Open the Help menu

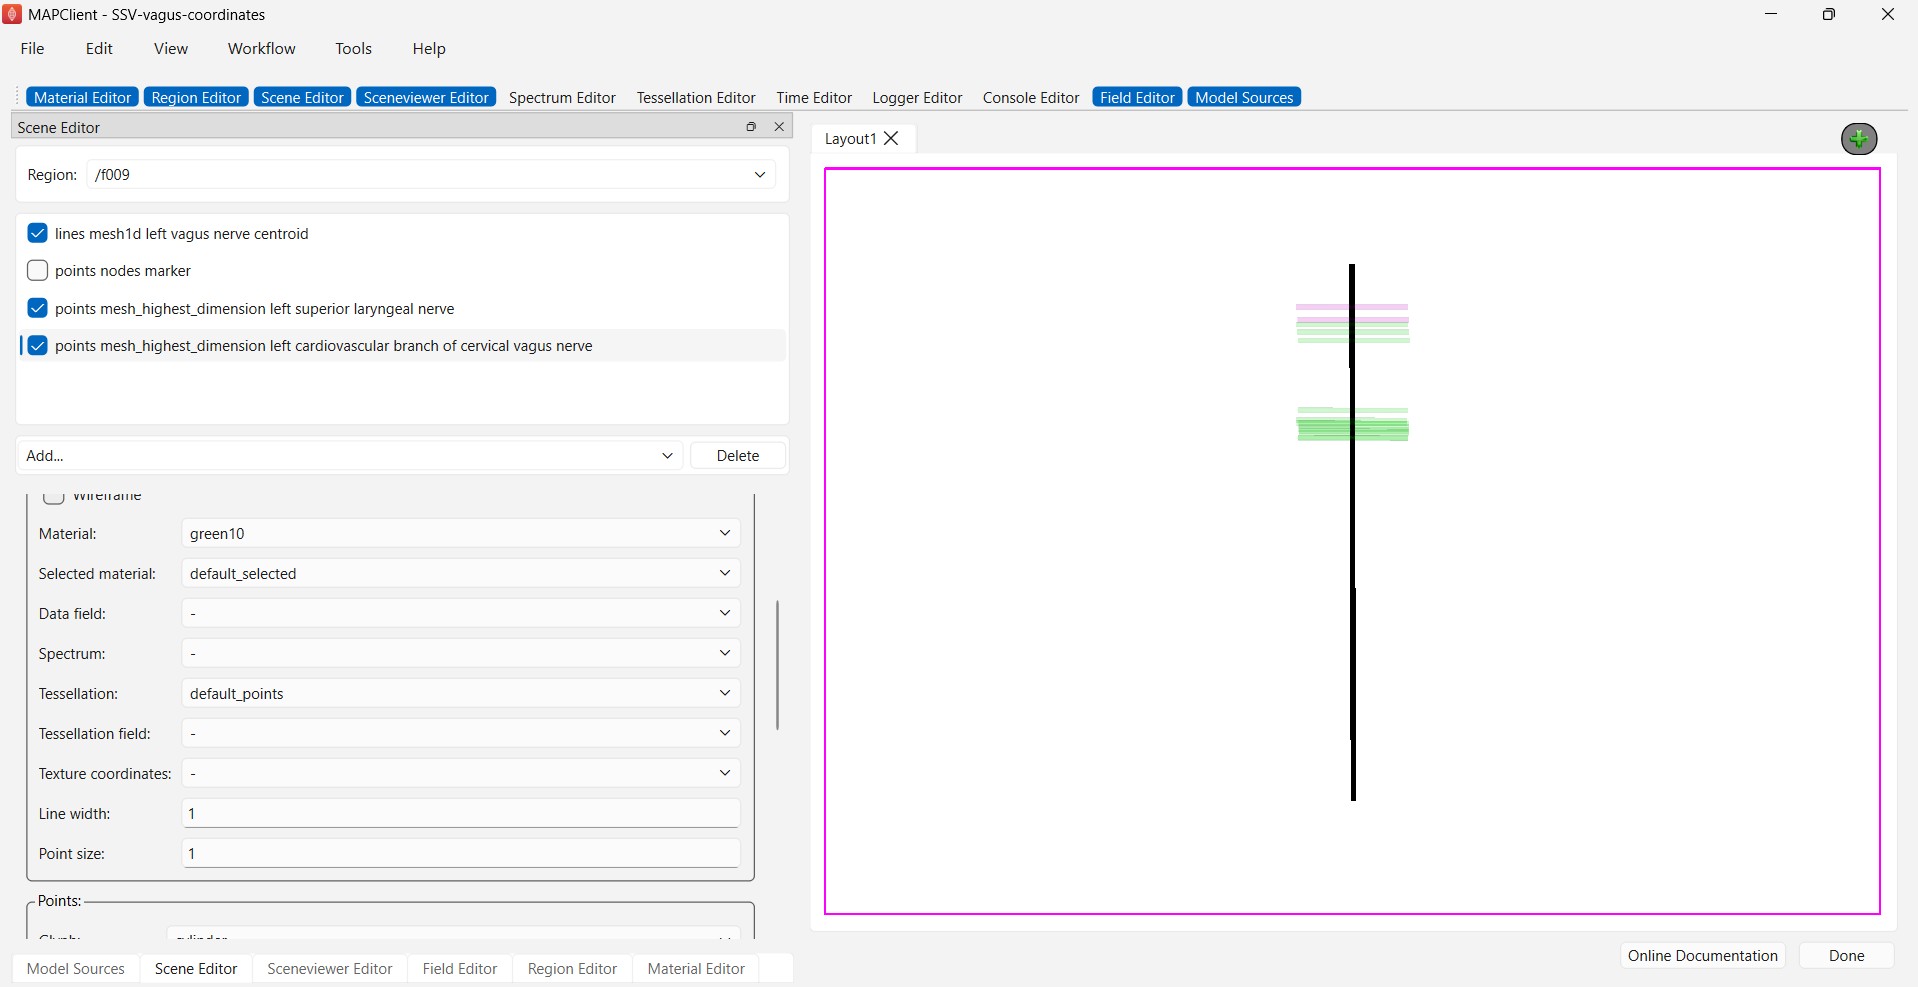(x=429, y=48)
